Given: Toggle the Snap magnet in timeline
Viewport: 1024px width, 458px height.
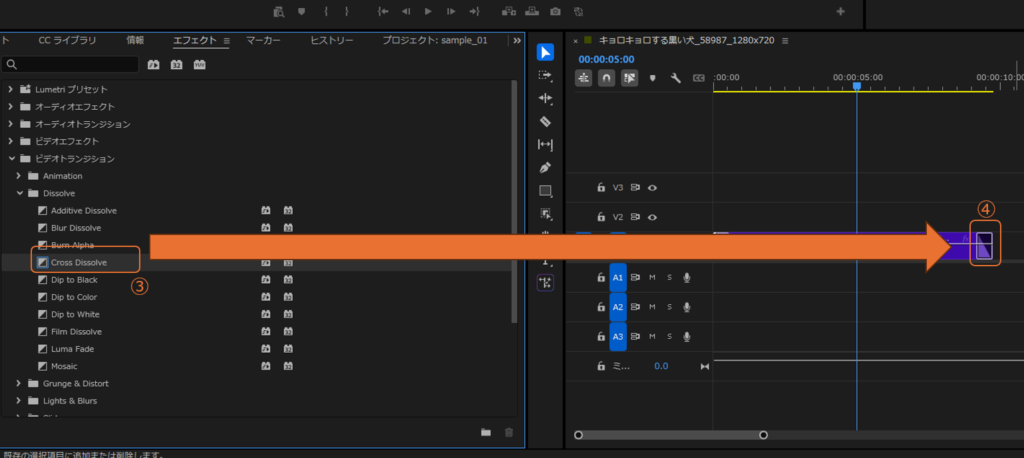Looking at the screenshot, I should coord(606,78).
